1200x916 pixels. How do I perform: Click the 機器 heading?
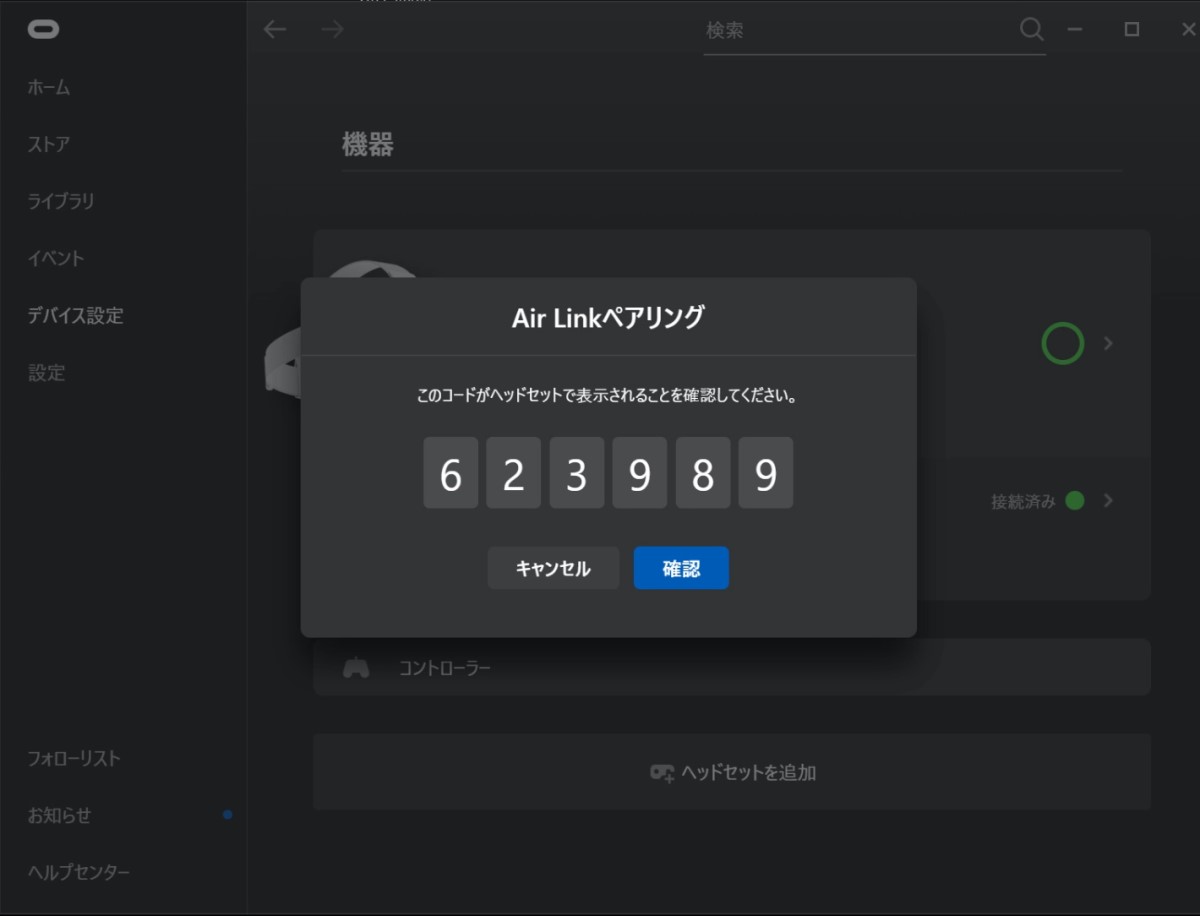tap(368, 145)
